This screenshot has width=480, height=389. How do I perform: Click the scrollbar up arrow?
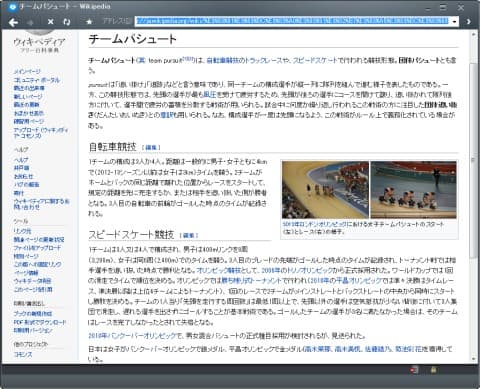coord(473,34)
